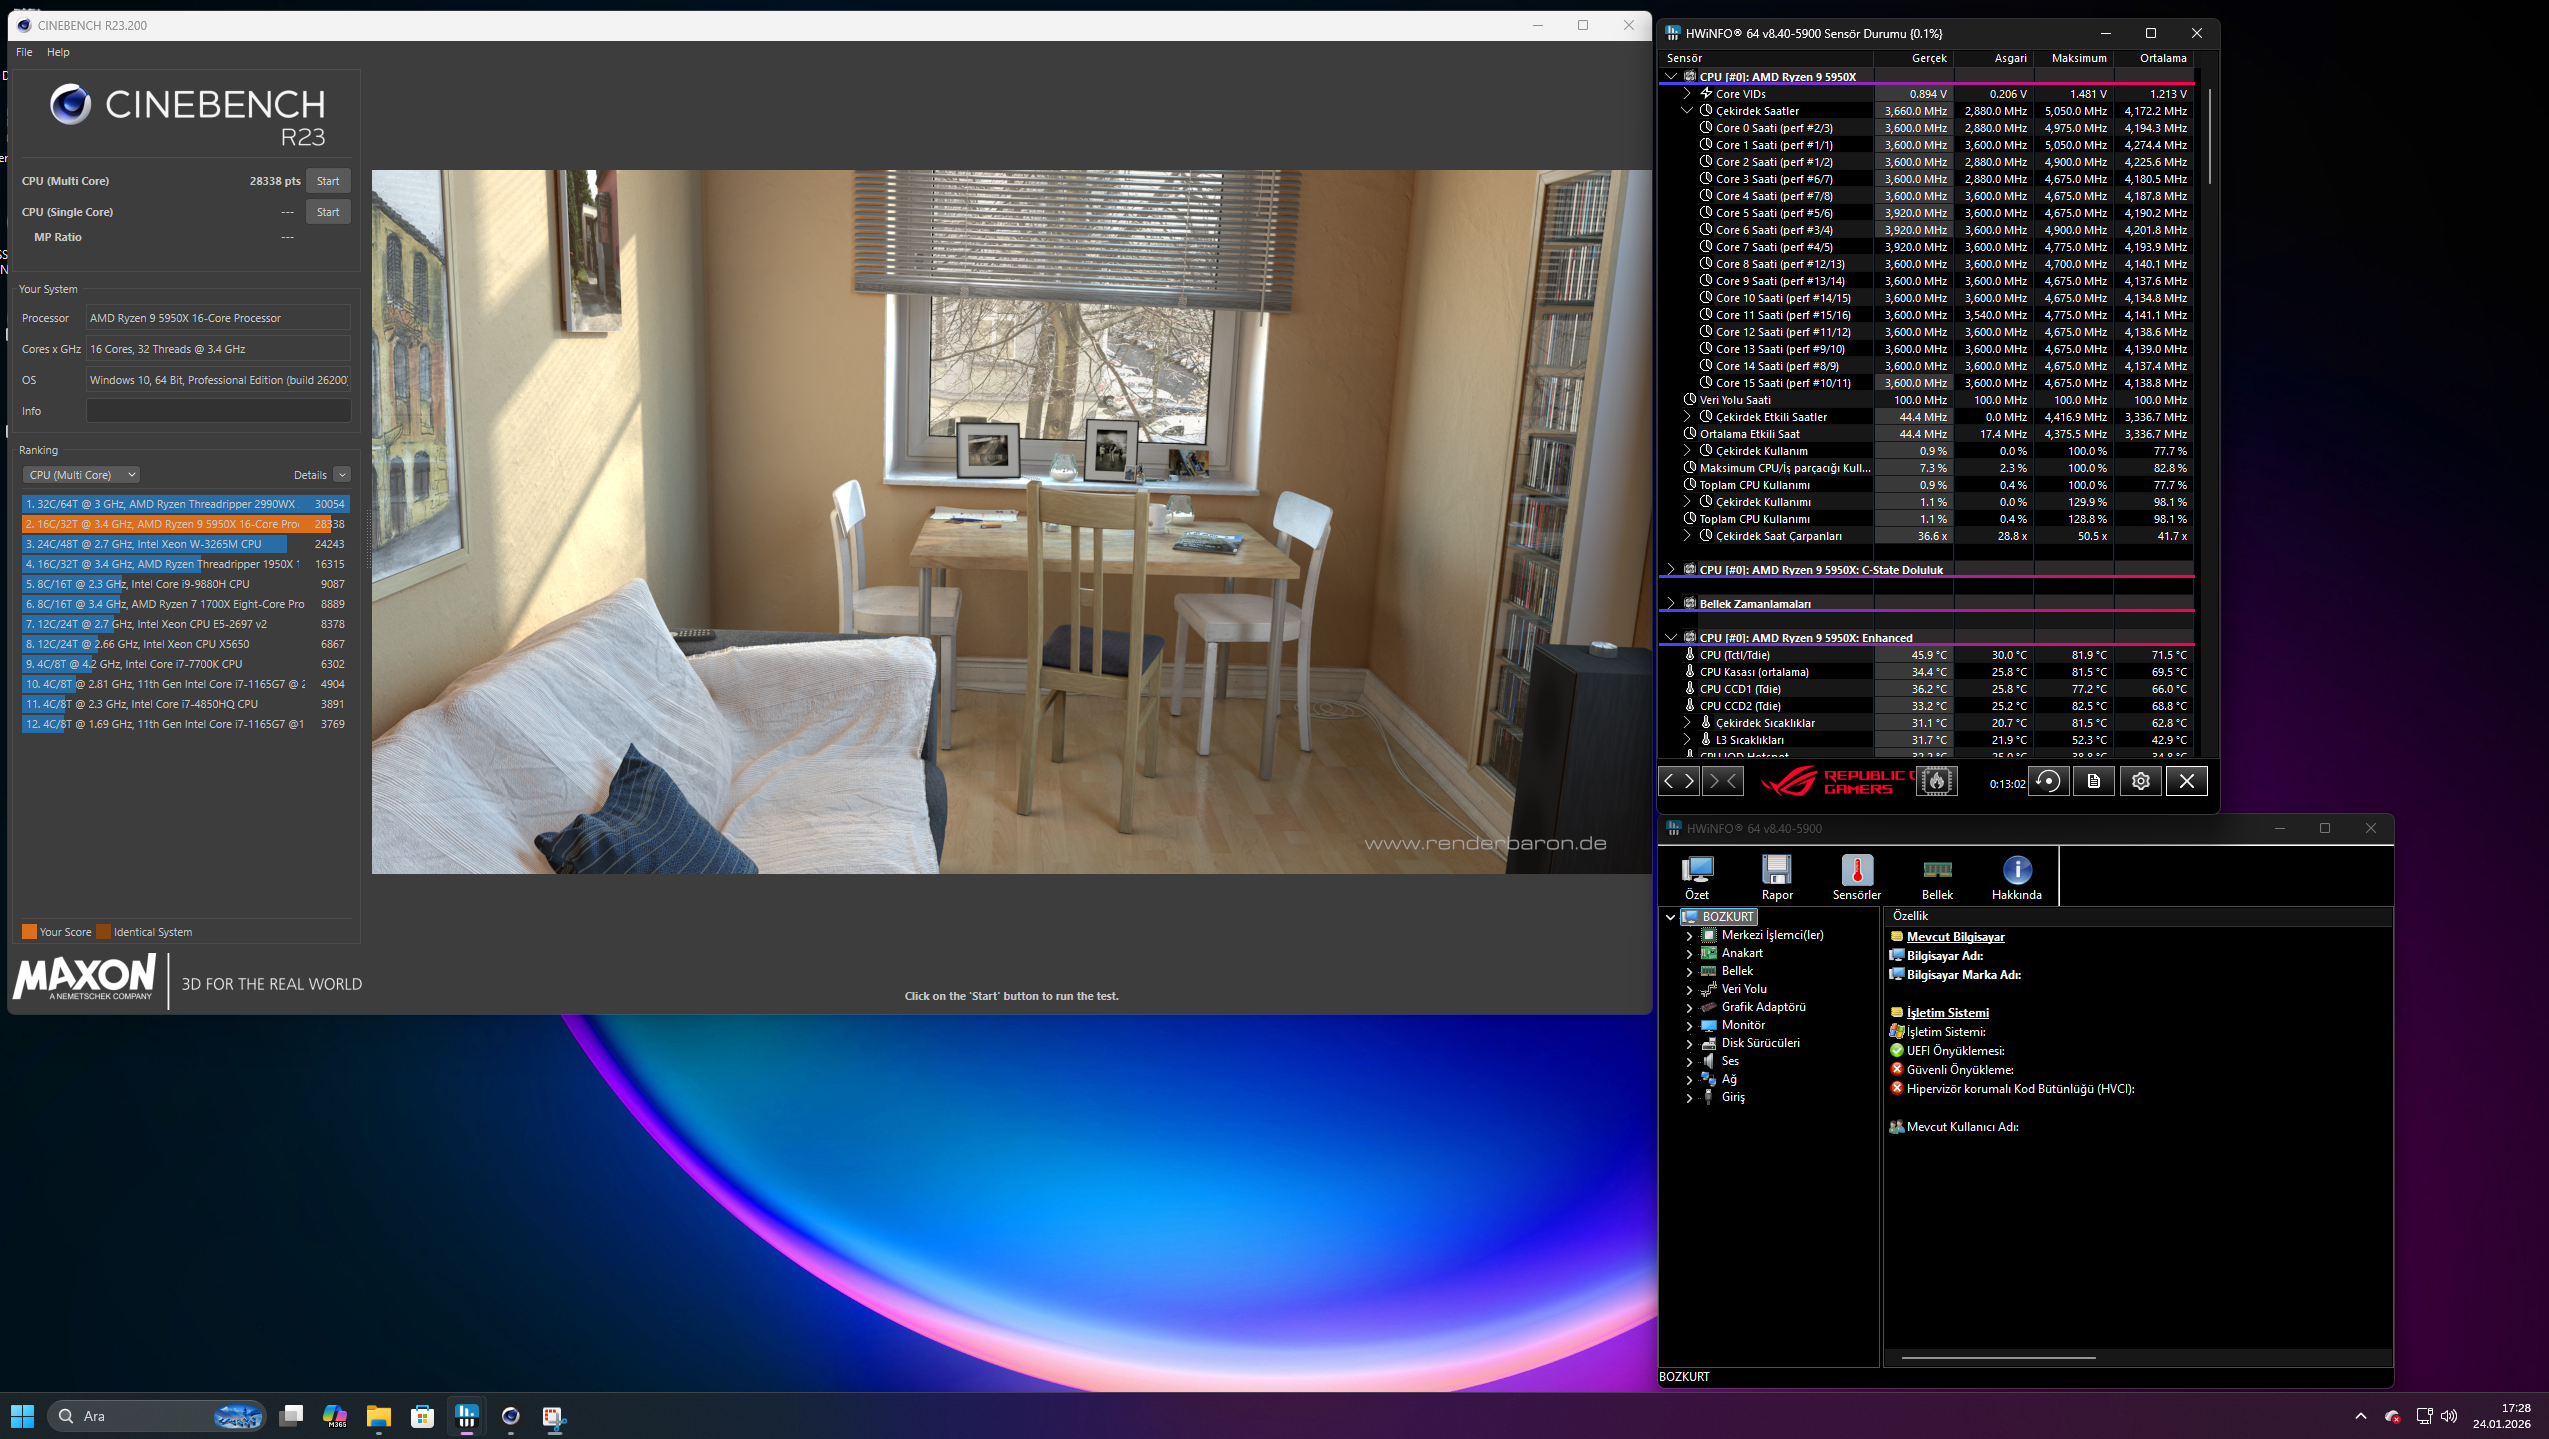Collapse the Çekirdek Saatler sensor group
Viewport: 2549px width, 1439px height.
pyautogui.click(x=1687, y=111)
